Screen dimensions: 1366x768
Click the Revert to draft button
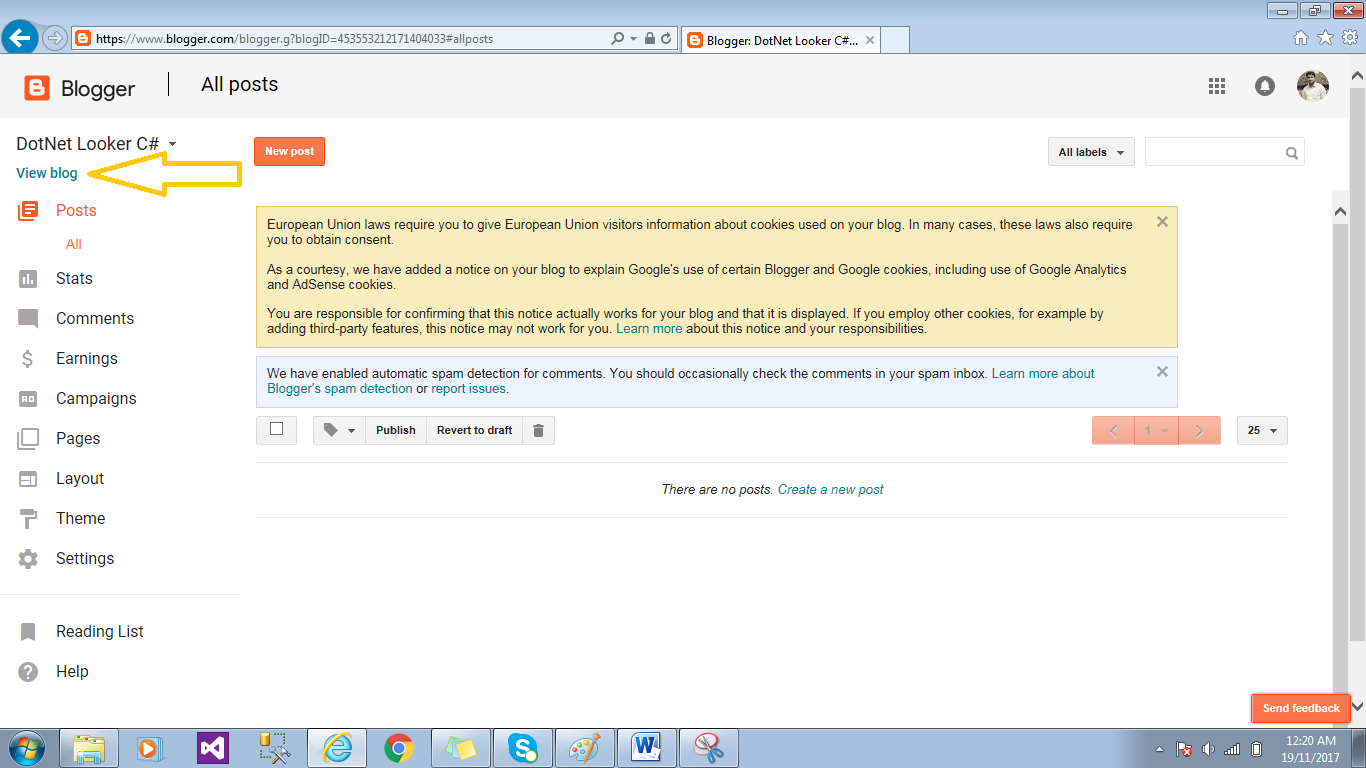(x=475, y=430)
